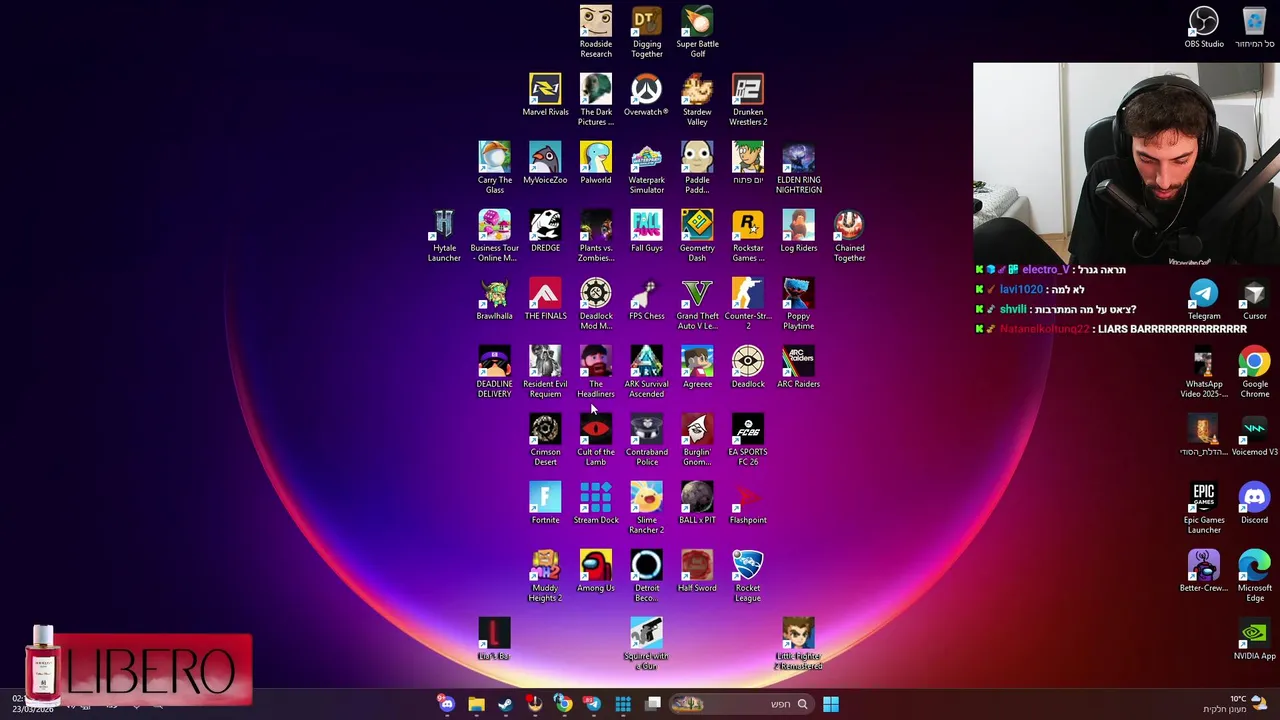Launch the Cursor desktop shortcut
Viewport: 1280px width, 720px height.
(1254, 299)
